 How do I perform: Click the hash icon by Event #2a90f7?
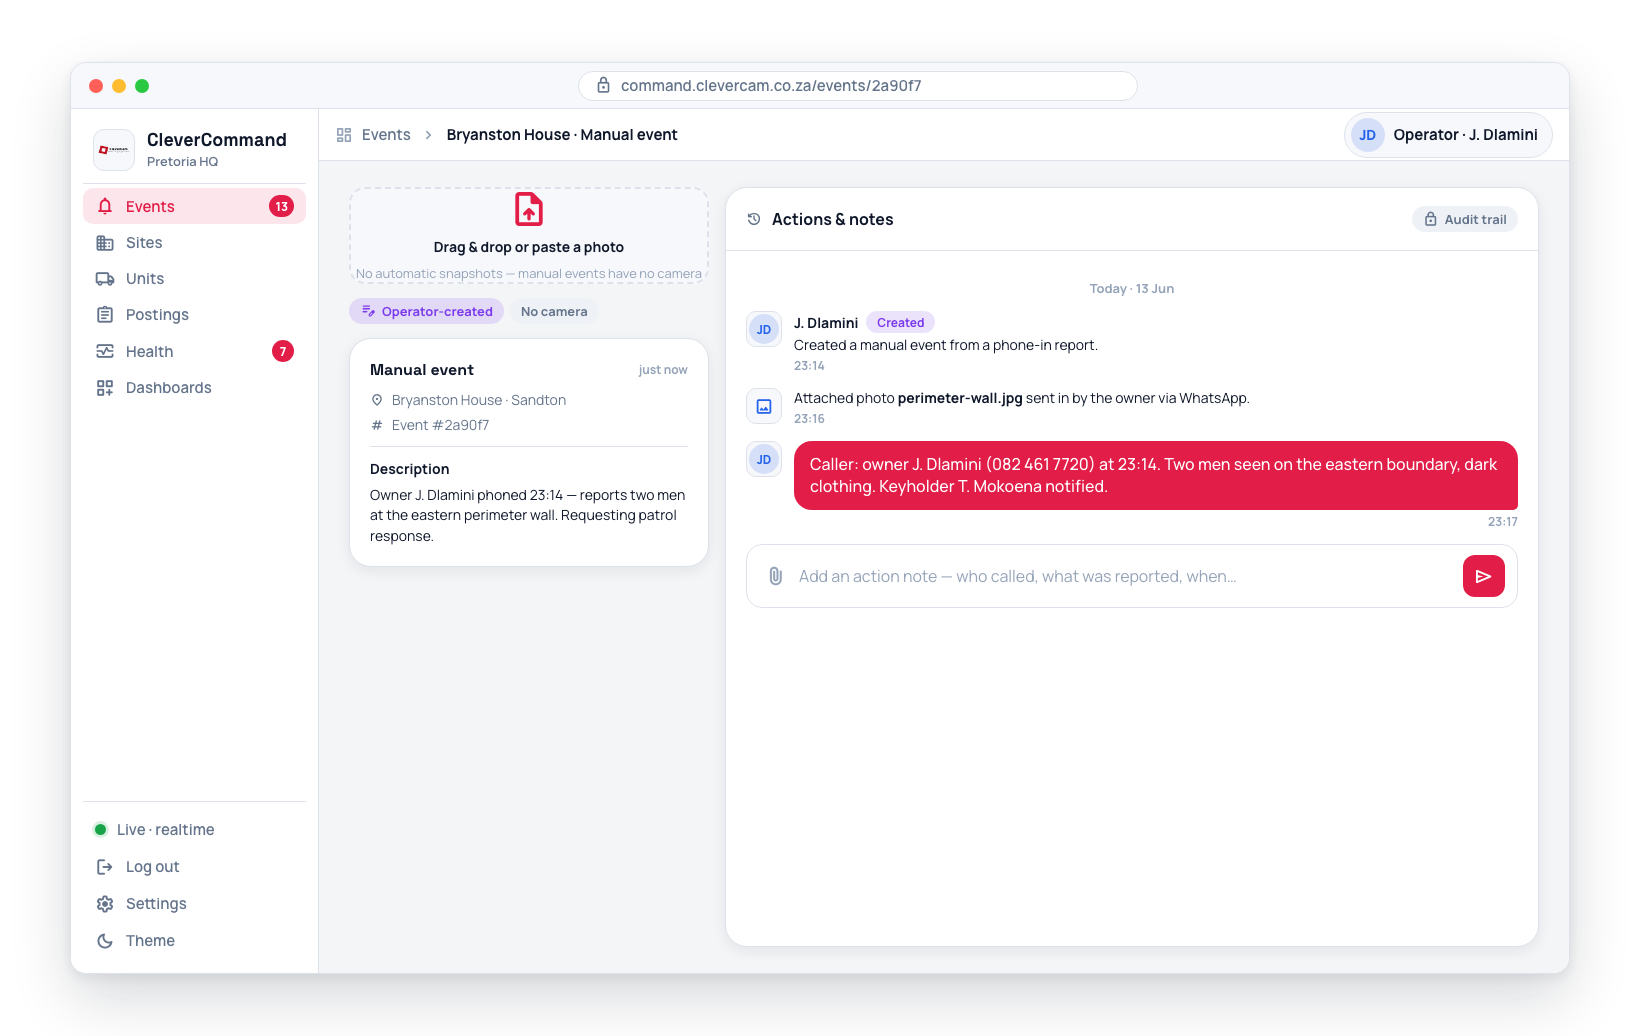377,425
